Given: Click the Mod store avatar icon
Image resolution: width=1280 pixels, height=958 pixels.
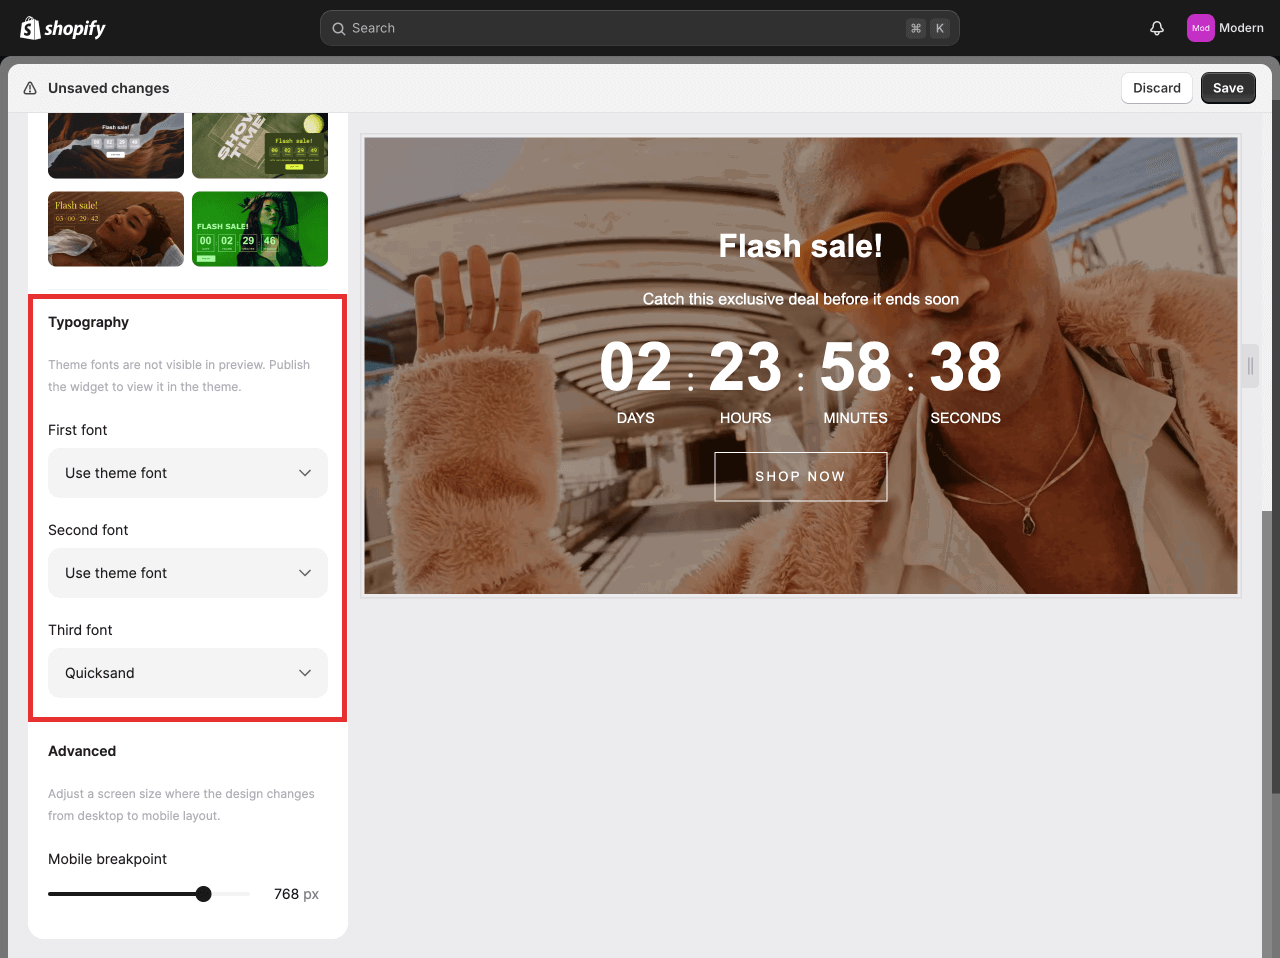Looking at the screenshot, I should click(x=1200, y=28).
